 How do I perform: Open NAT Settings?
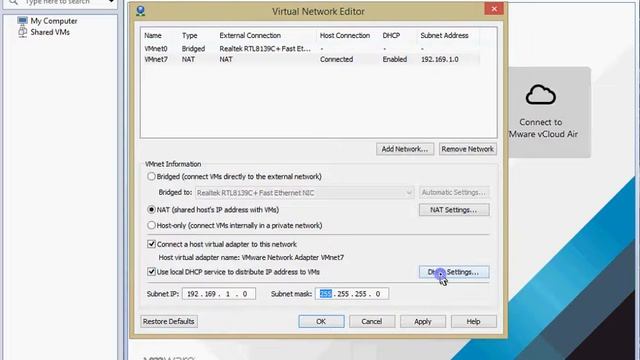pos(454,210)
